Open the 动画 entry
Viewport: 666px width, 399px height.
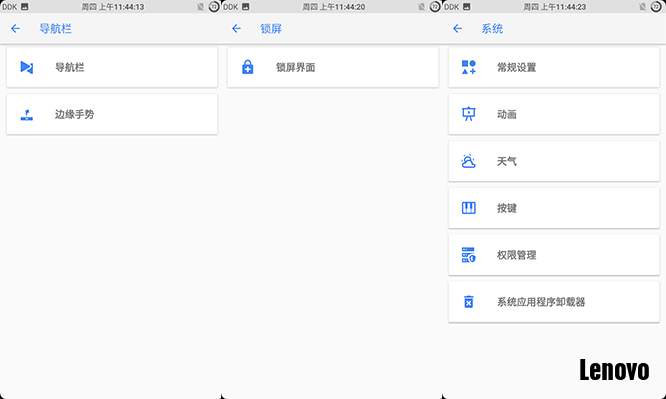(x=554, y=114)
